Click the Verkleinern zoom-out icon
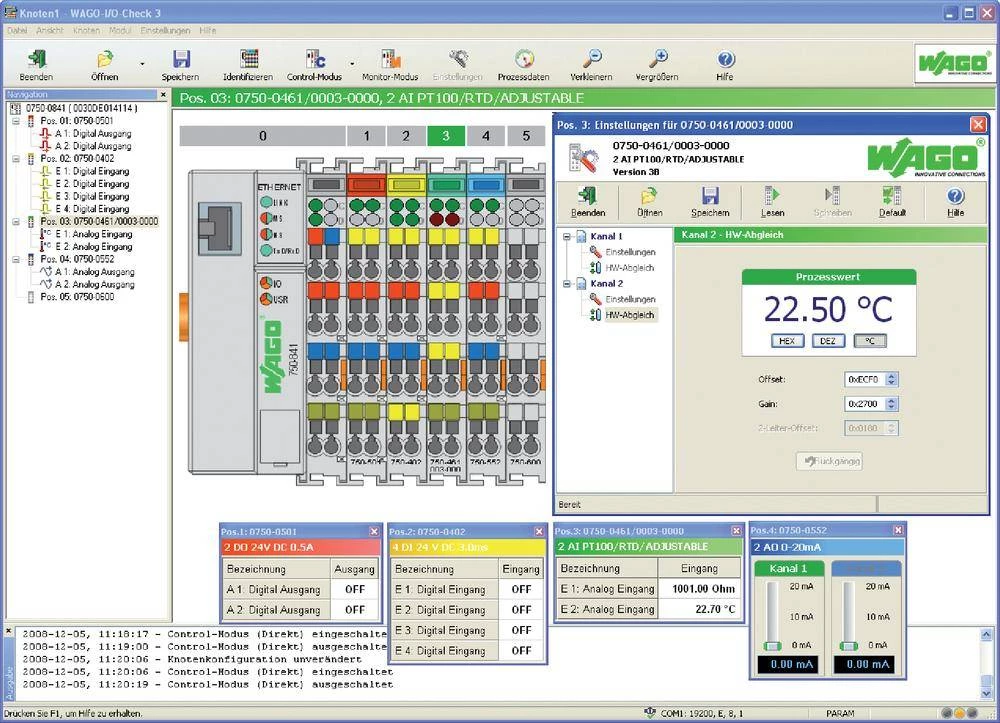This screenshot has height=723, width=1000. (594, 60)
